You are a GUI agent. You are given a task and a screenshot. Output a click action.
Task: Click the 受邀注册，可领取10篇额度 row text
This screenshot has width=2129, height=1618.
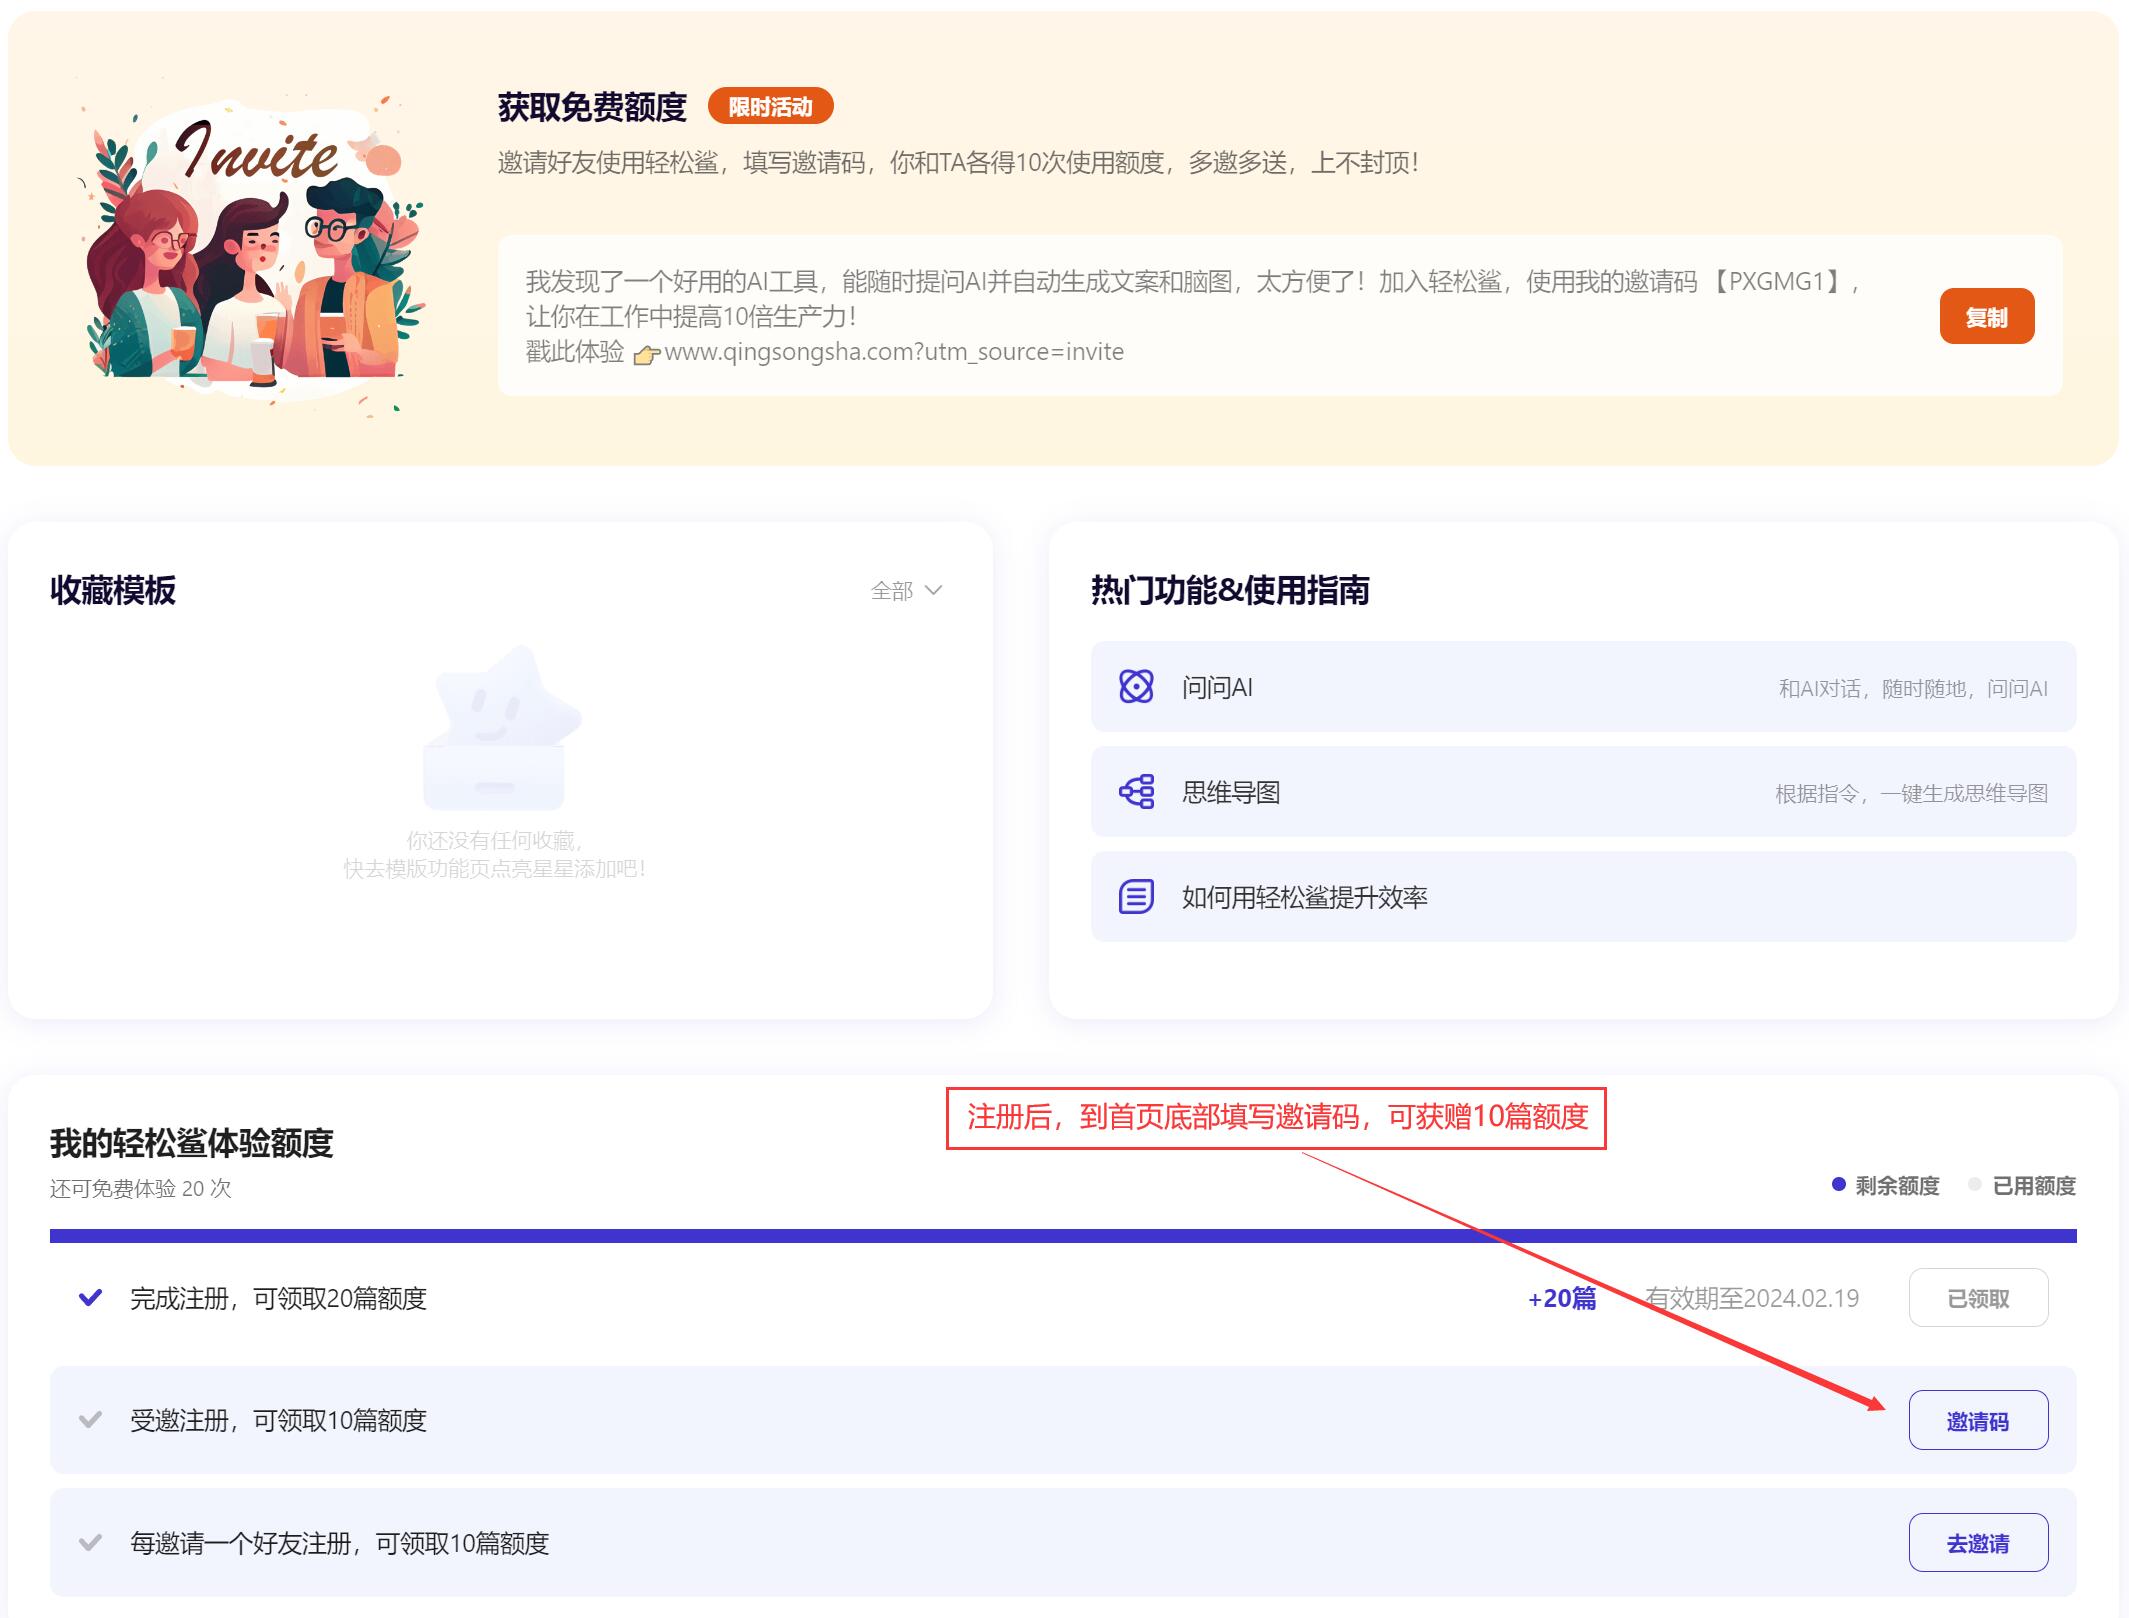tap(278, 1420)
